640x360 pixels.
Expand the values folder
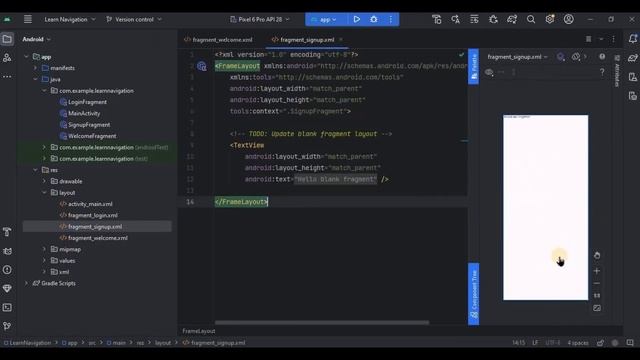click(44, 260)
